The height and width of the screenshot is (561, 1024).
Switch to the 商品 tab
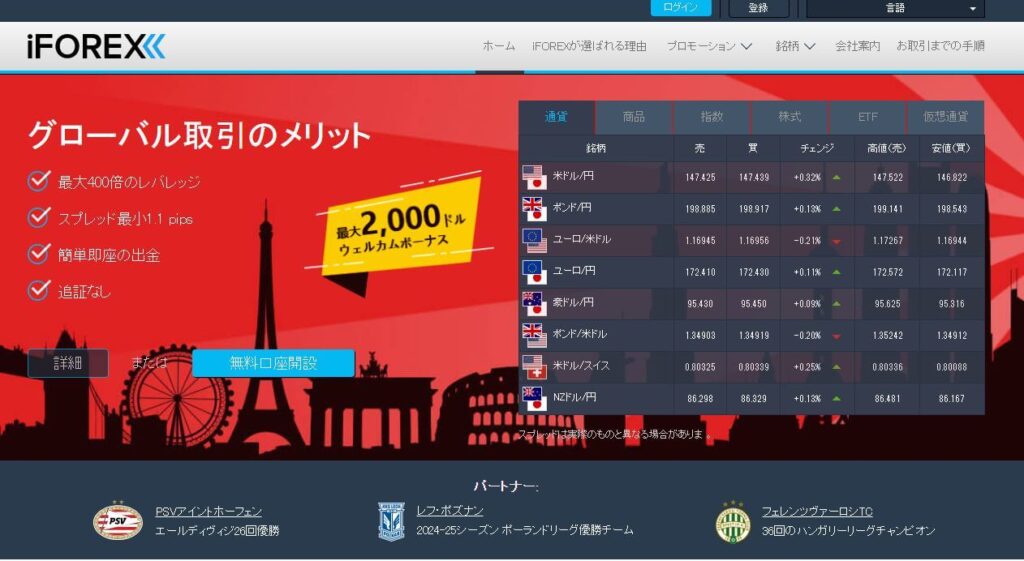pos(633,118)
